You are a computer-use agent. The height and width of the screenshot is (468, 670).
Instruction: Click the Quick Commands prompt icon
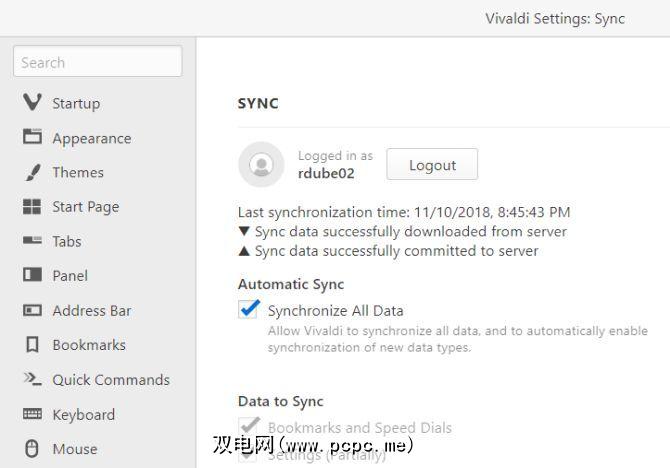coord(32,379)
